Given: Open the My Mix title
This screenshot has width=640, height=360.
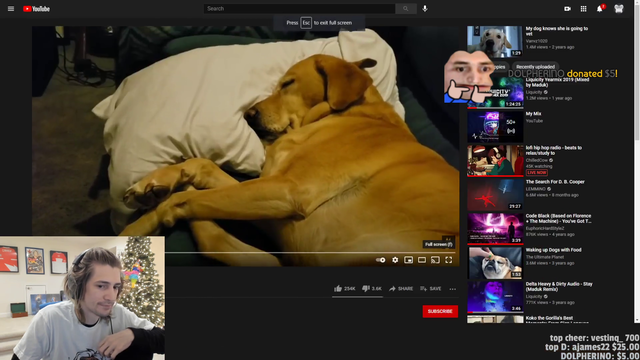Looking at the screenshot, I should coord(533,114).
